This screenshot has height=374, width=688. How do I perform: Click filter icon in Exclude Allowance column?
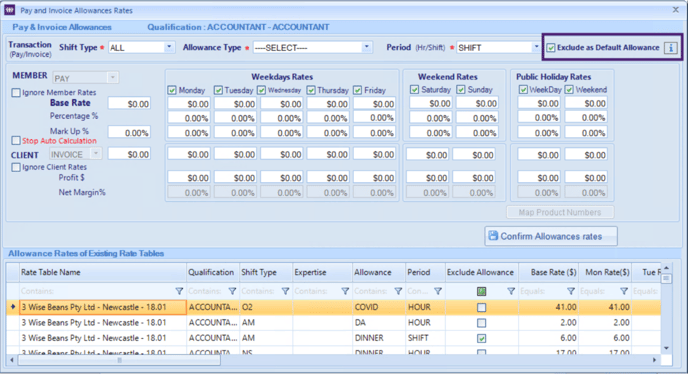click(511, 291)
